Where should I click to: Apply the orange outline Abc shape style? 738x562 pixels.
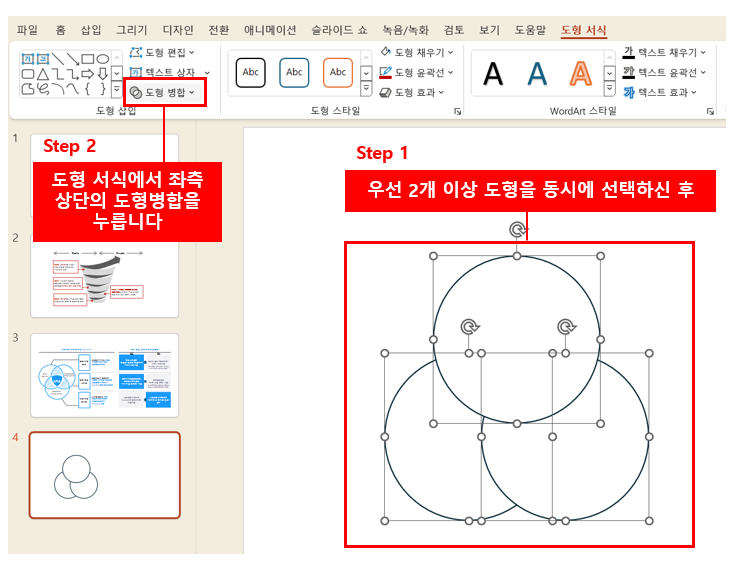pos(338,72)
